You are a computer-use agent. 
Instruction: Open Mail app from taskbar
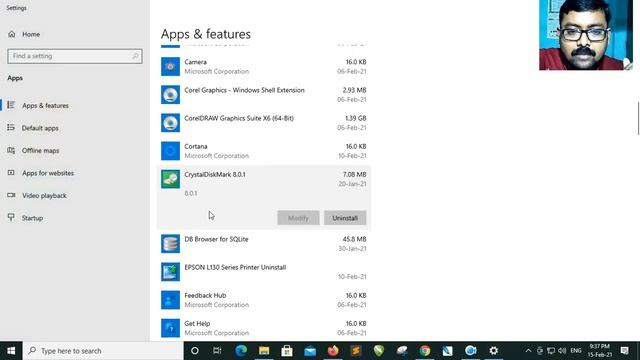pyautogui.click(x=310, y=351)
